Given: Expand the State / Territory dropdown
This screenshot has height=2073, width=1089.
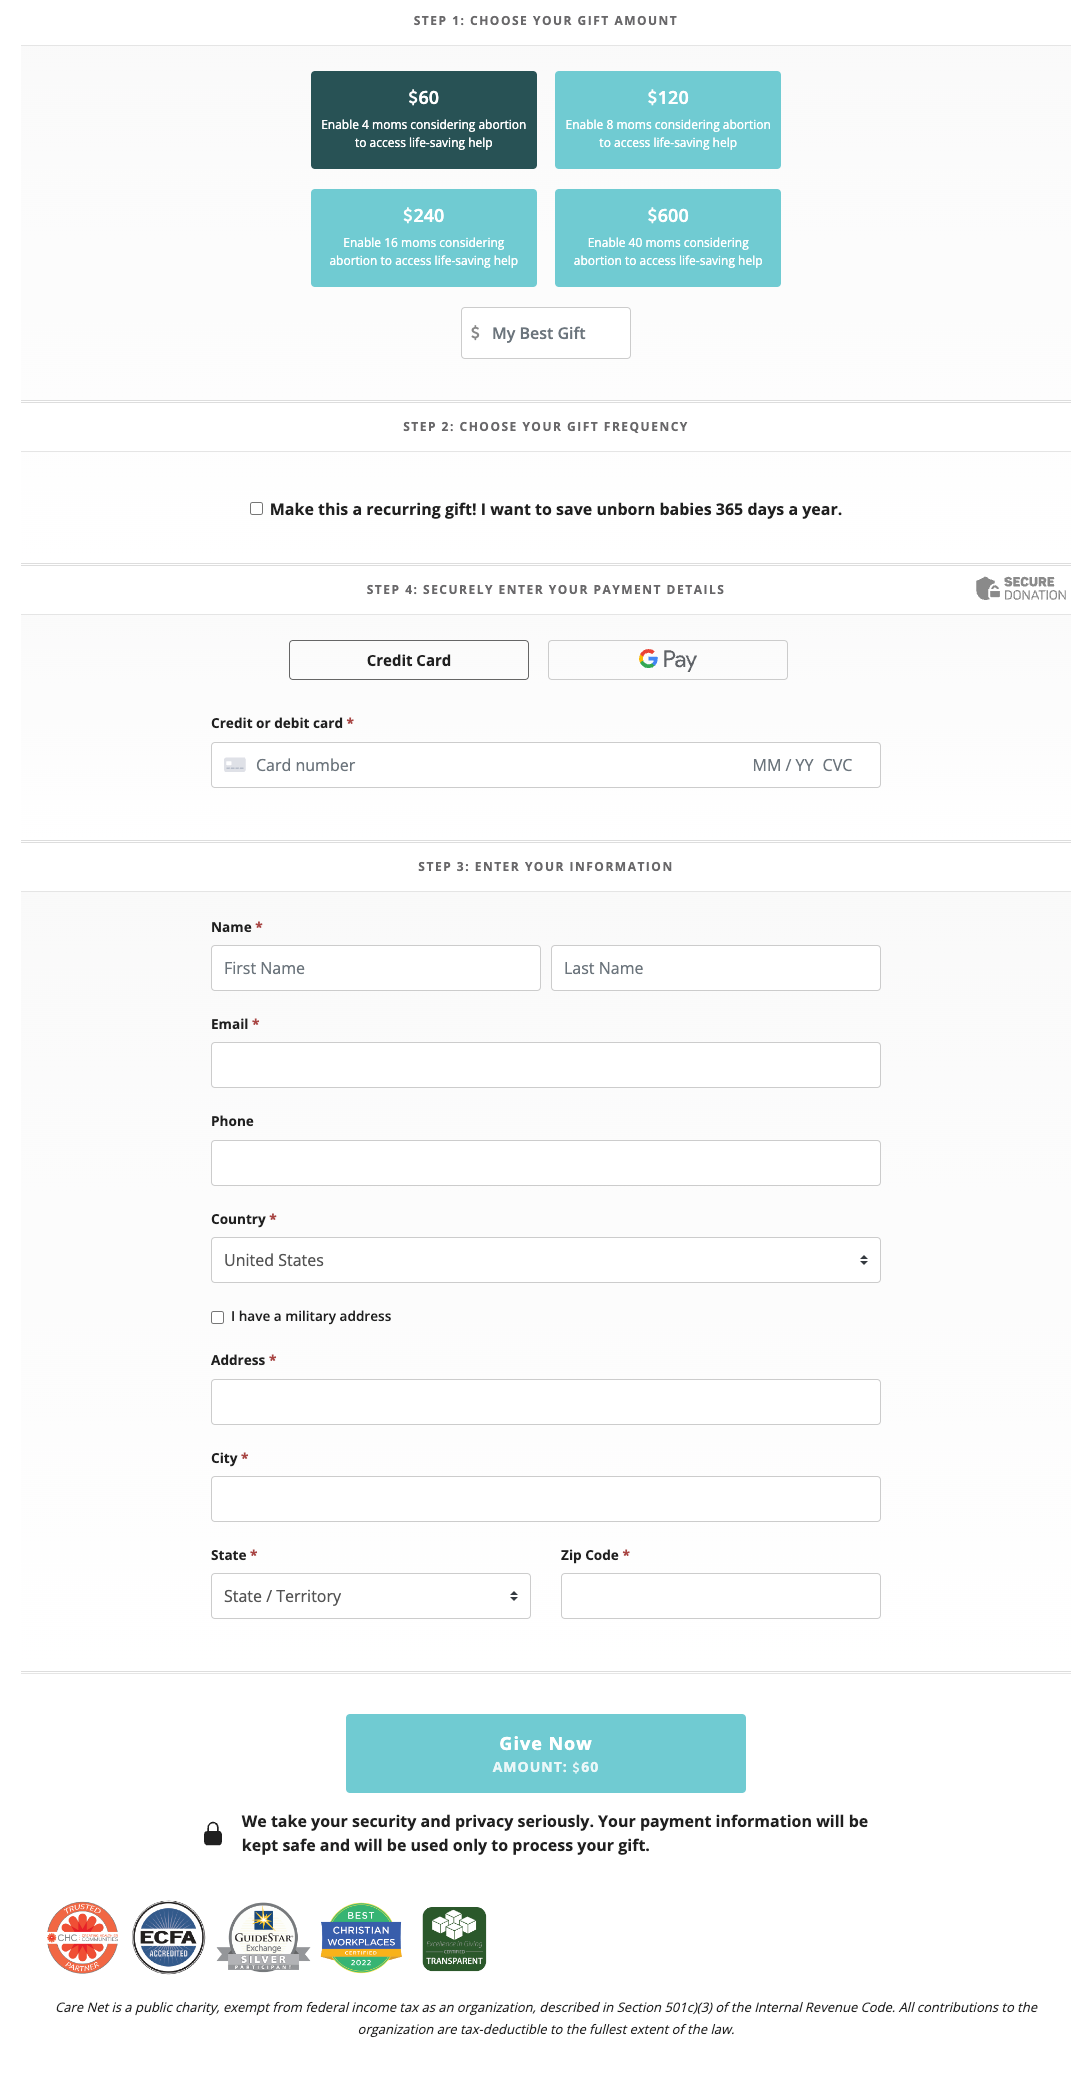Looking at the screenshot, I should point(370,1596).
